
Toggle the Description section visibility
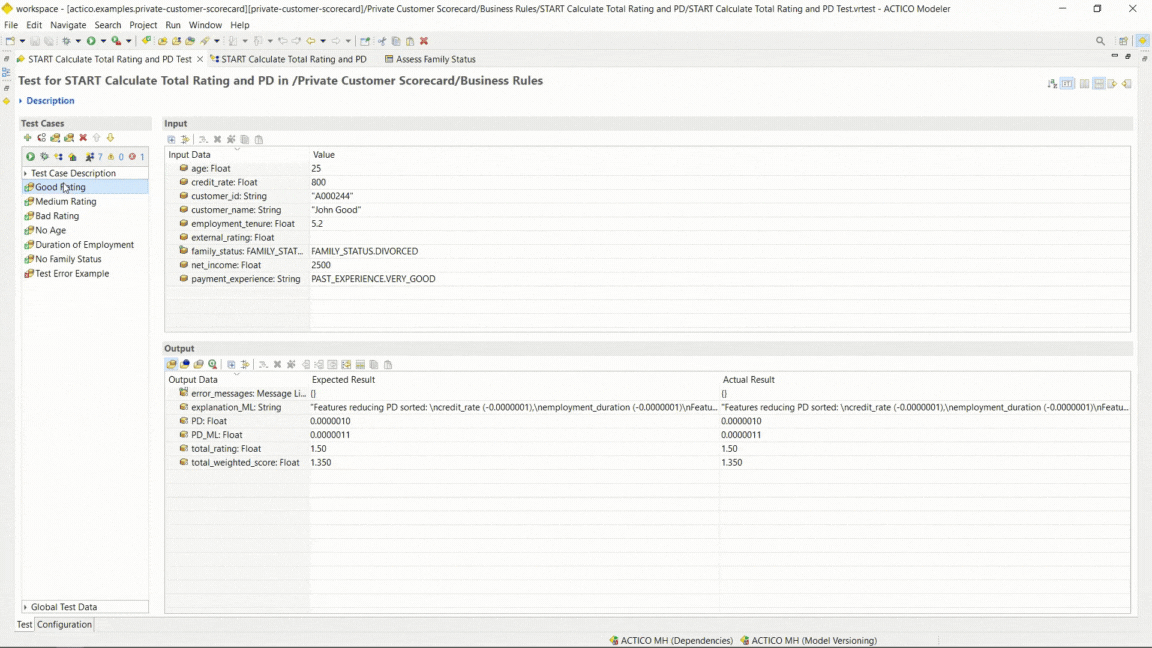(21, 100)
